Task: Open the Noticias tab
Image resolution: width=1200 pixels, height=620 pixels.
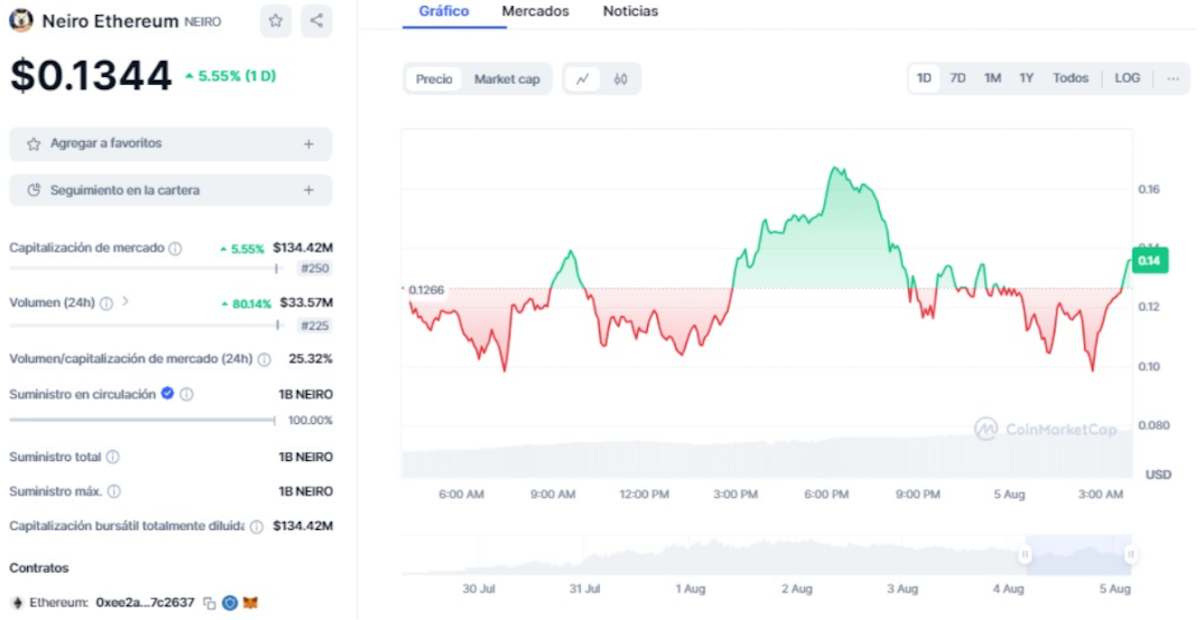Action: [x=631, y=11]
